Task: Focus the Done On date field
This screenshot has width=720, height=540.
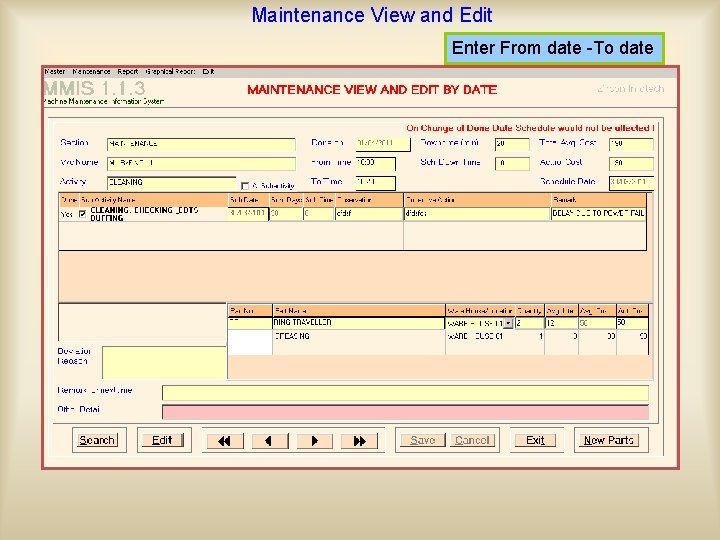Action: coord(383,144)
